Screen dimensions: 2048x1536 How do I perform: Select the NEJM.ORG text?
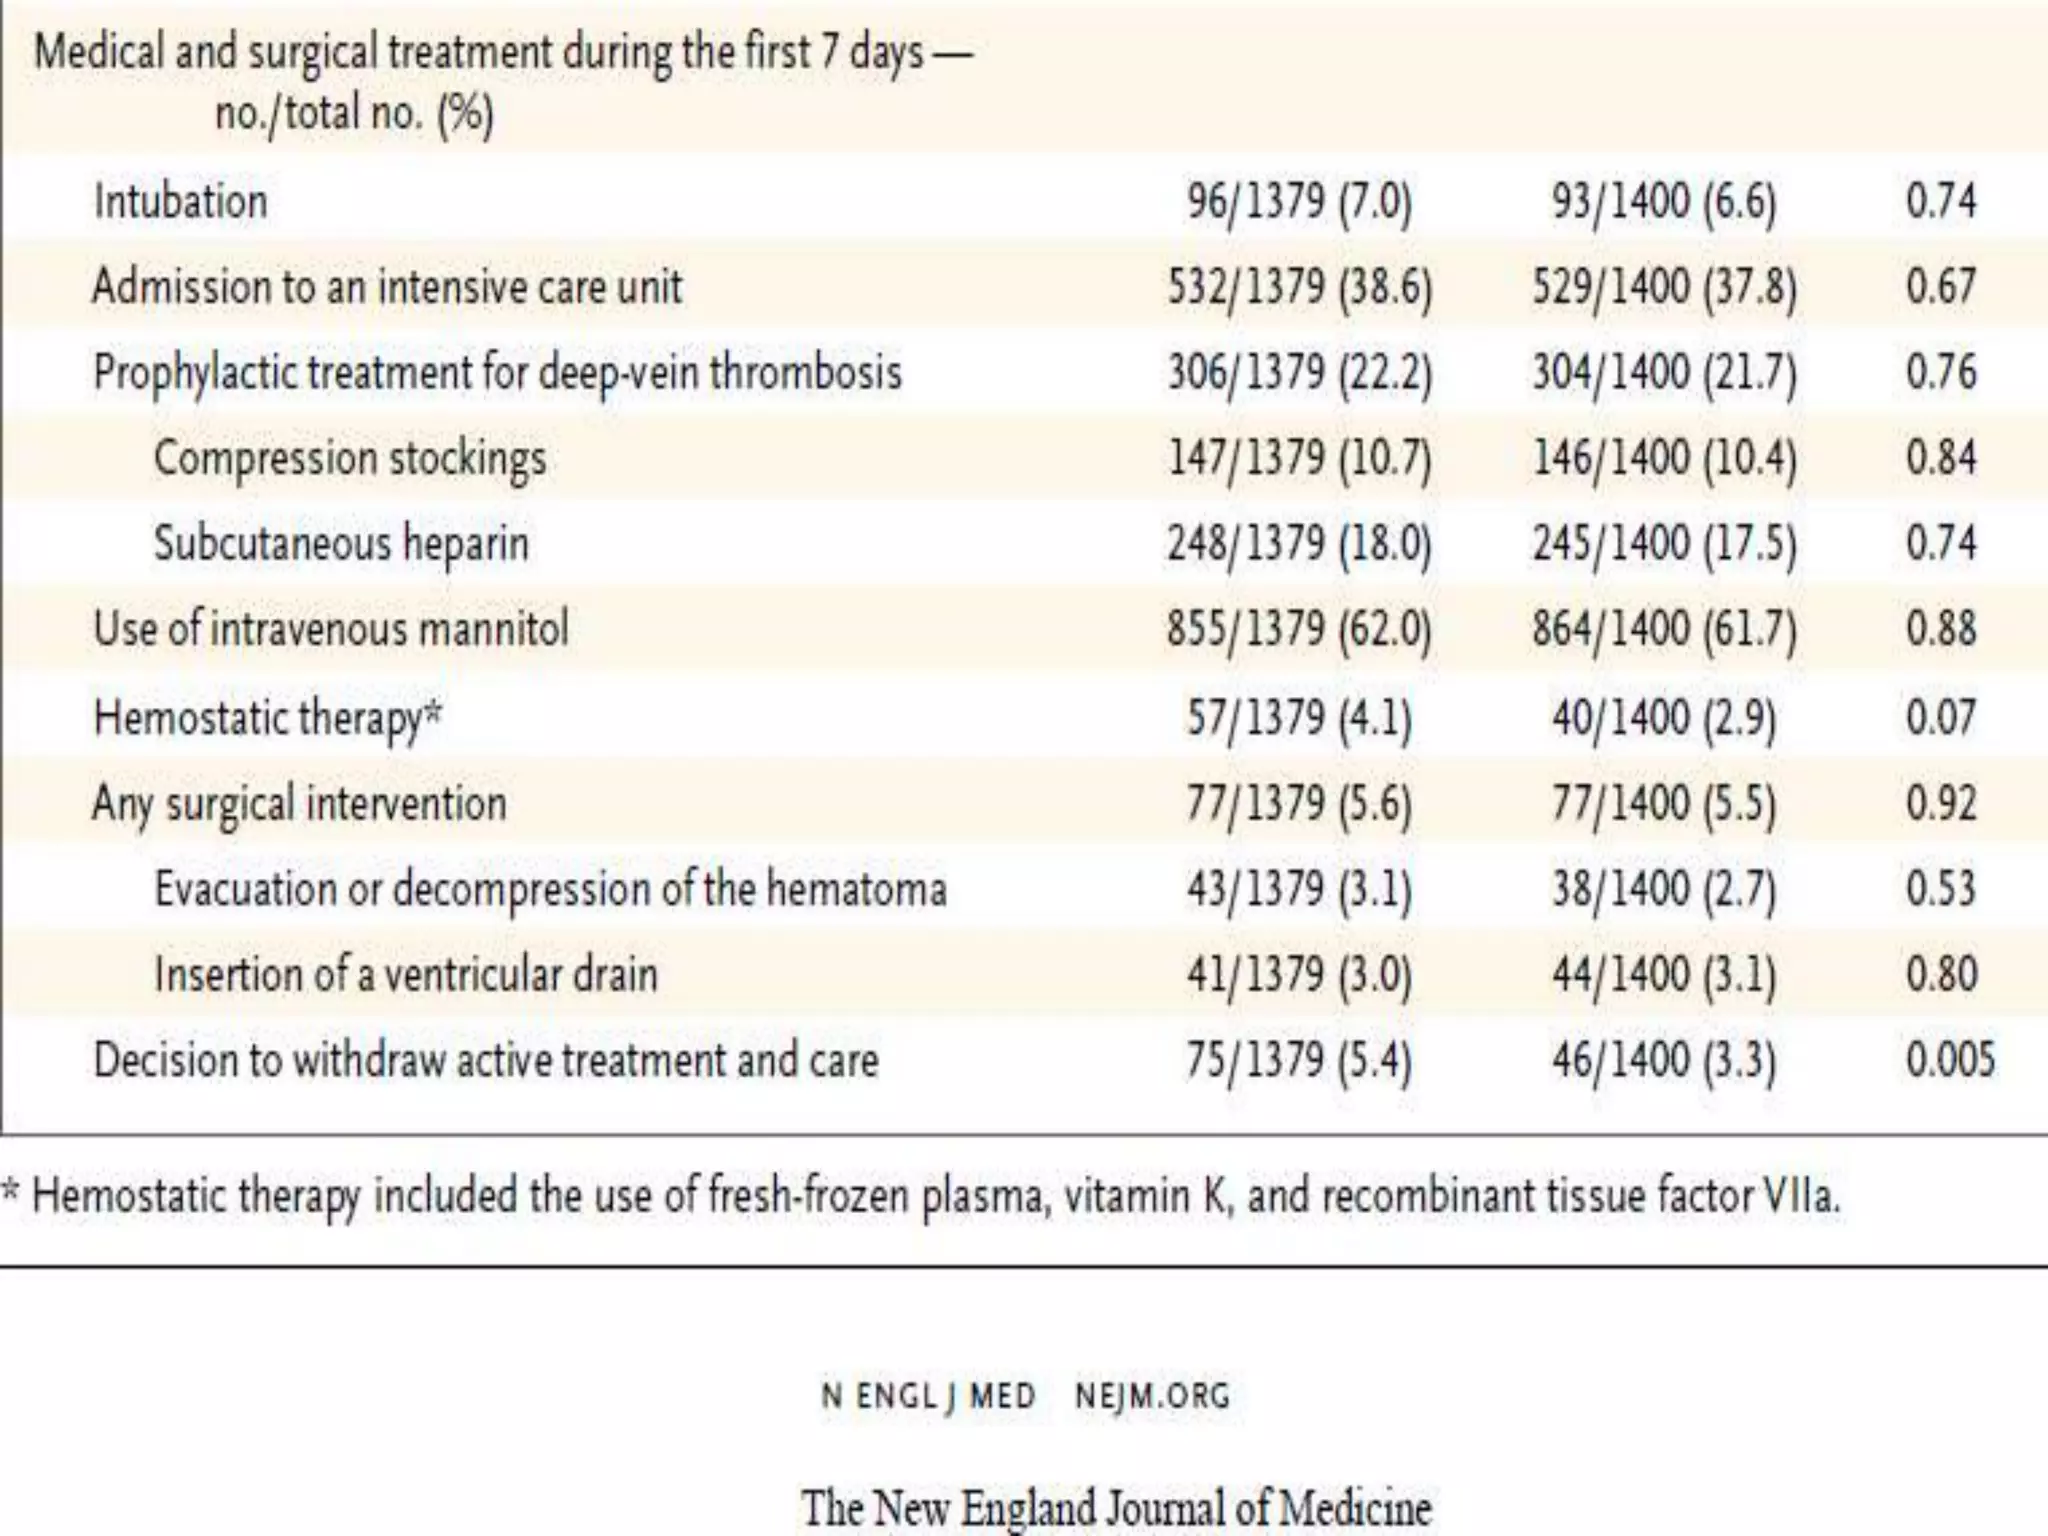click(1153, 1396)
